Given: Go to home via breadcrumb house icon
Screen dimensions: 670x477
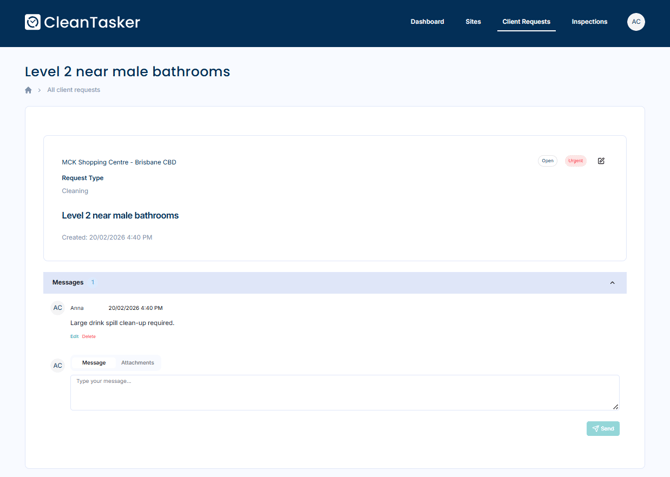Looking at the screenshot, I should point(28,90).
